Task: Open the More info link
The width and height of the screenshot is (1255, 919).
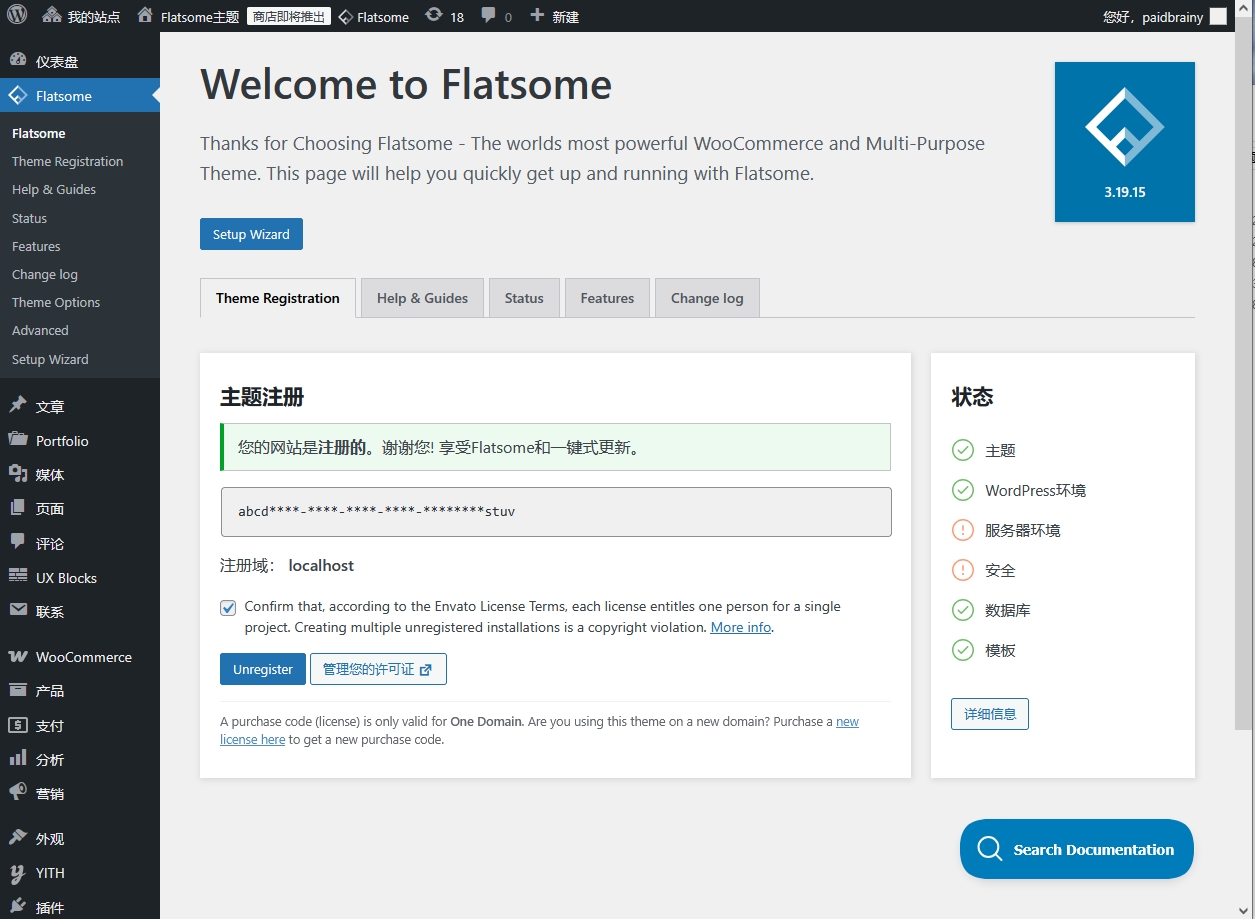Action: (x=741, y=627)
